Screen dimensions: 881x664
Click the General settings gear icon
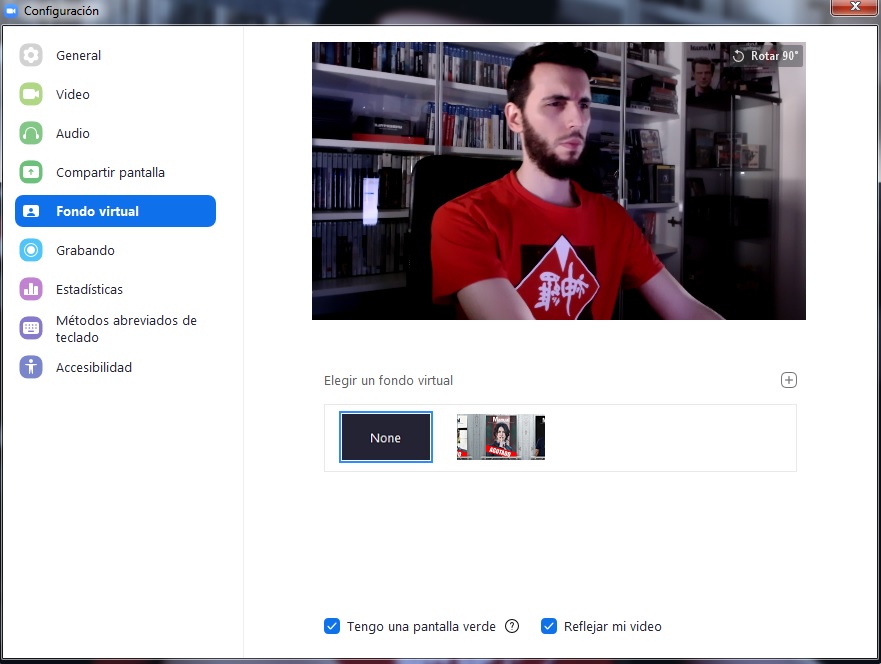(31, 56)
